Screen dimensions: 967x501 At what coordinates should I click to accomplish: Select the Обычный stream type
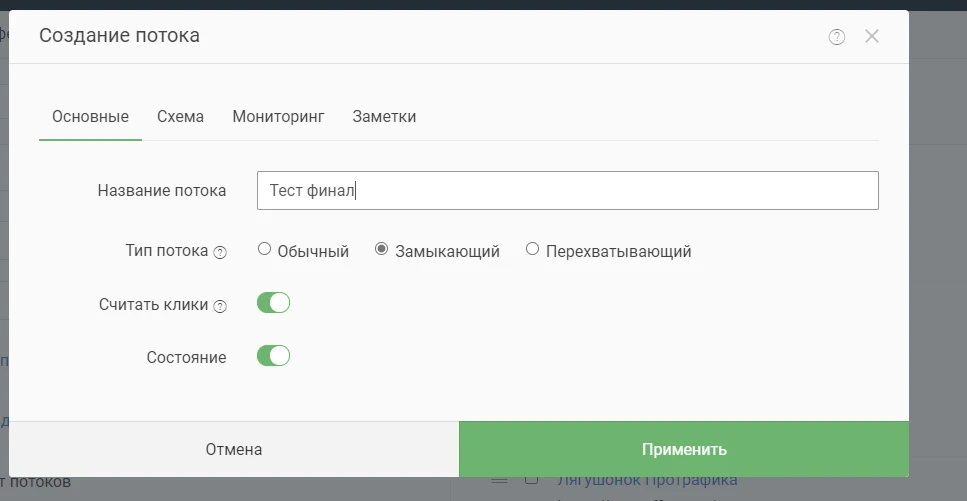(x=265, y=249)
